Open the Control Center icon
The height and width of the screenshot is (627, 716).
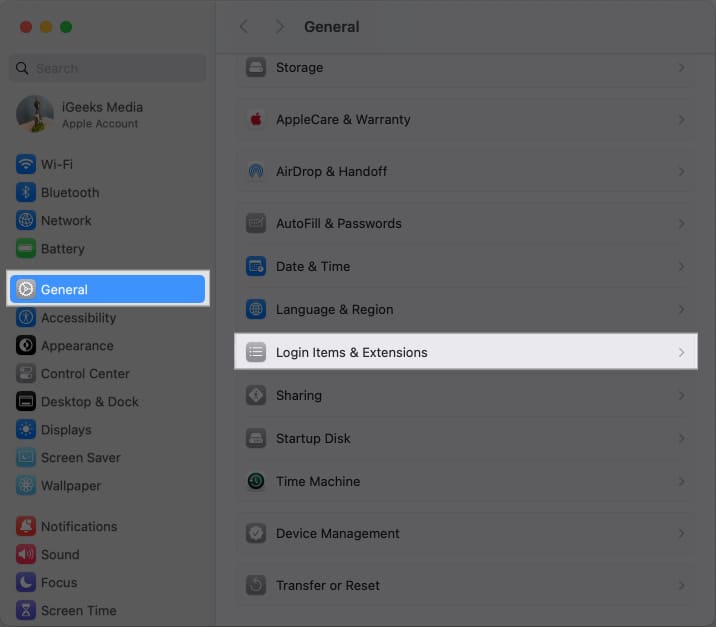click(26, 374)
